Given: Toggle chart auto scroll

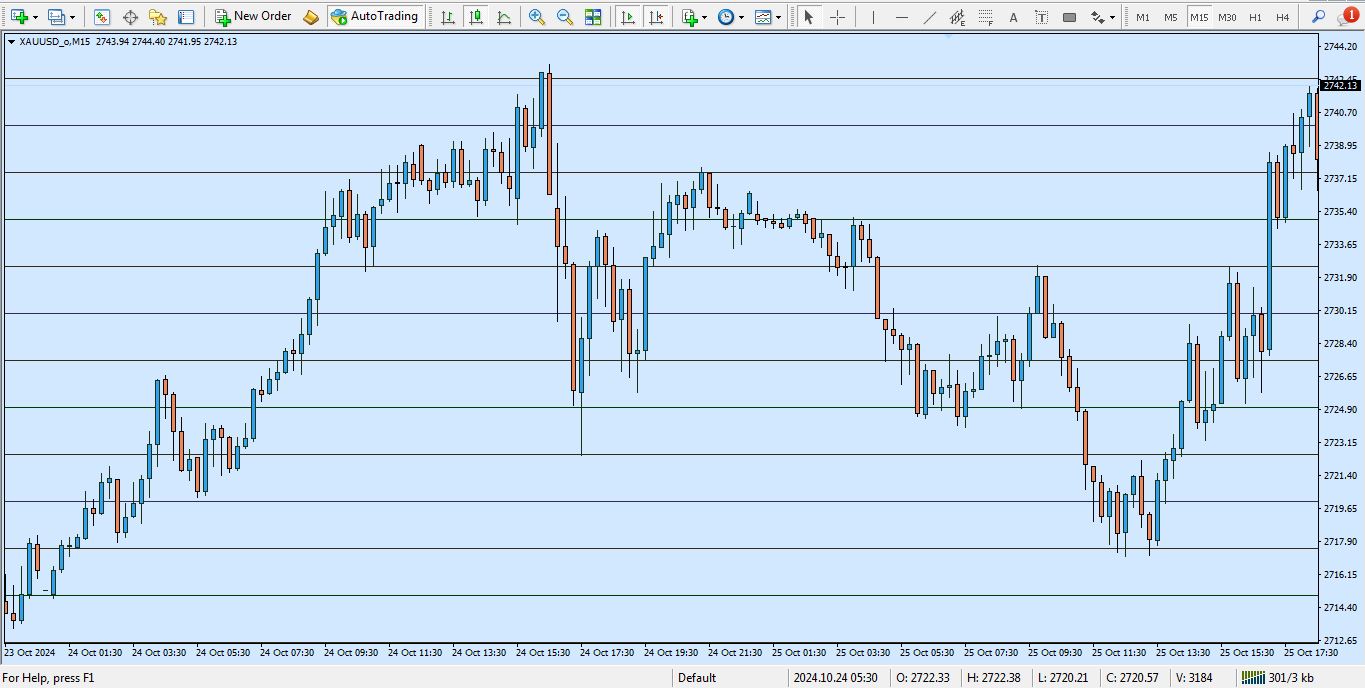Looking at the screenshot, I should pos(627,17).
